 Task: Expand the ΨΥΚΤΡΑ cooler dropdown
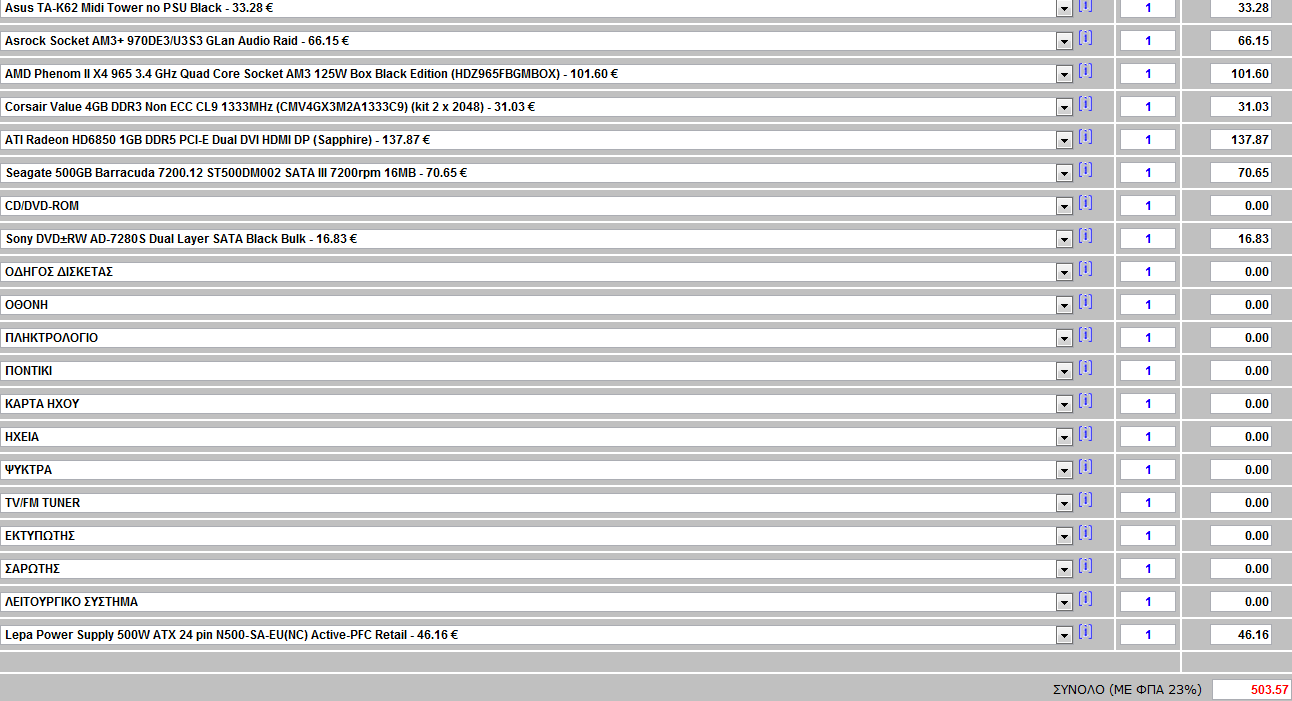[1064, 471]
